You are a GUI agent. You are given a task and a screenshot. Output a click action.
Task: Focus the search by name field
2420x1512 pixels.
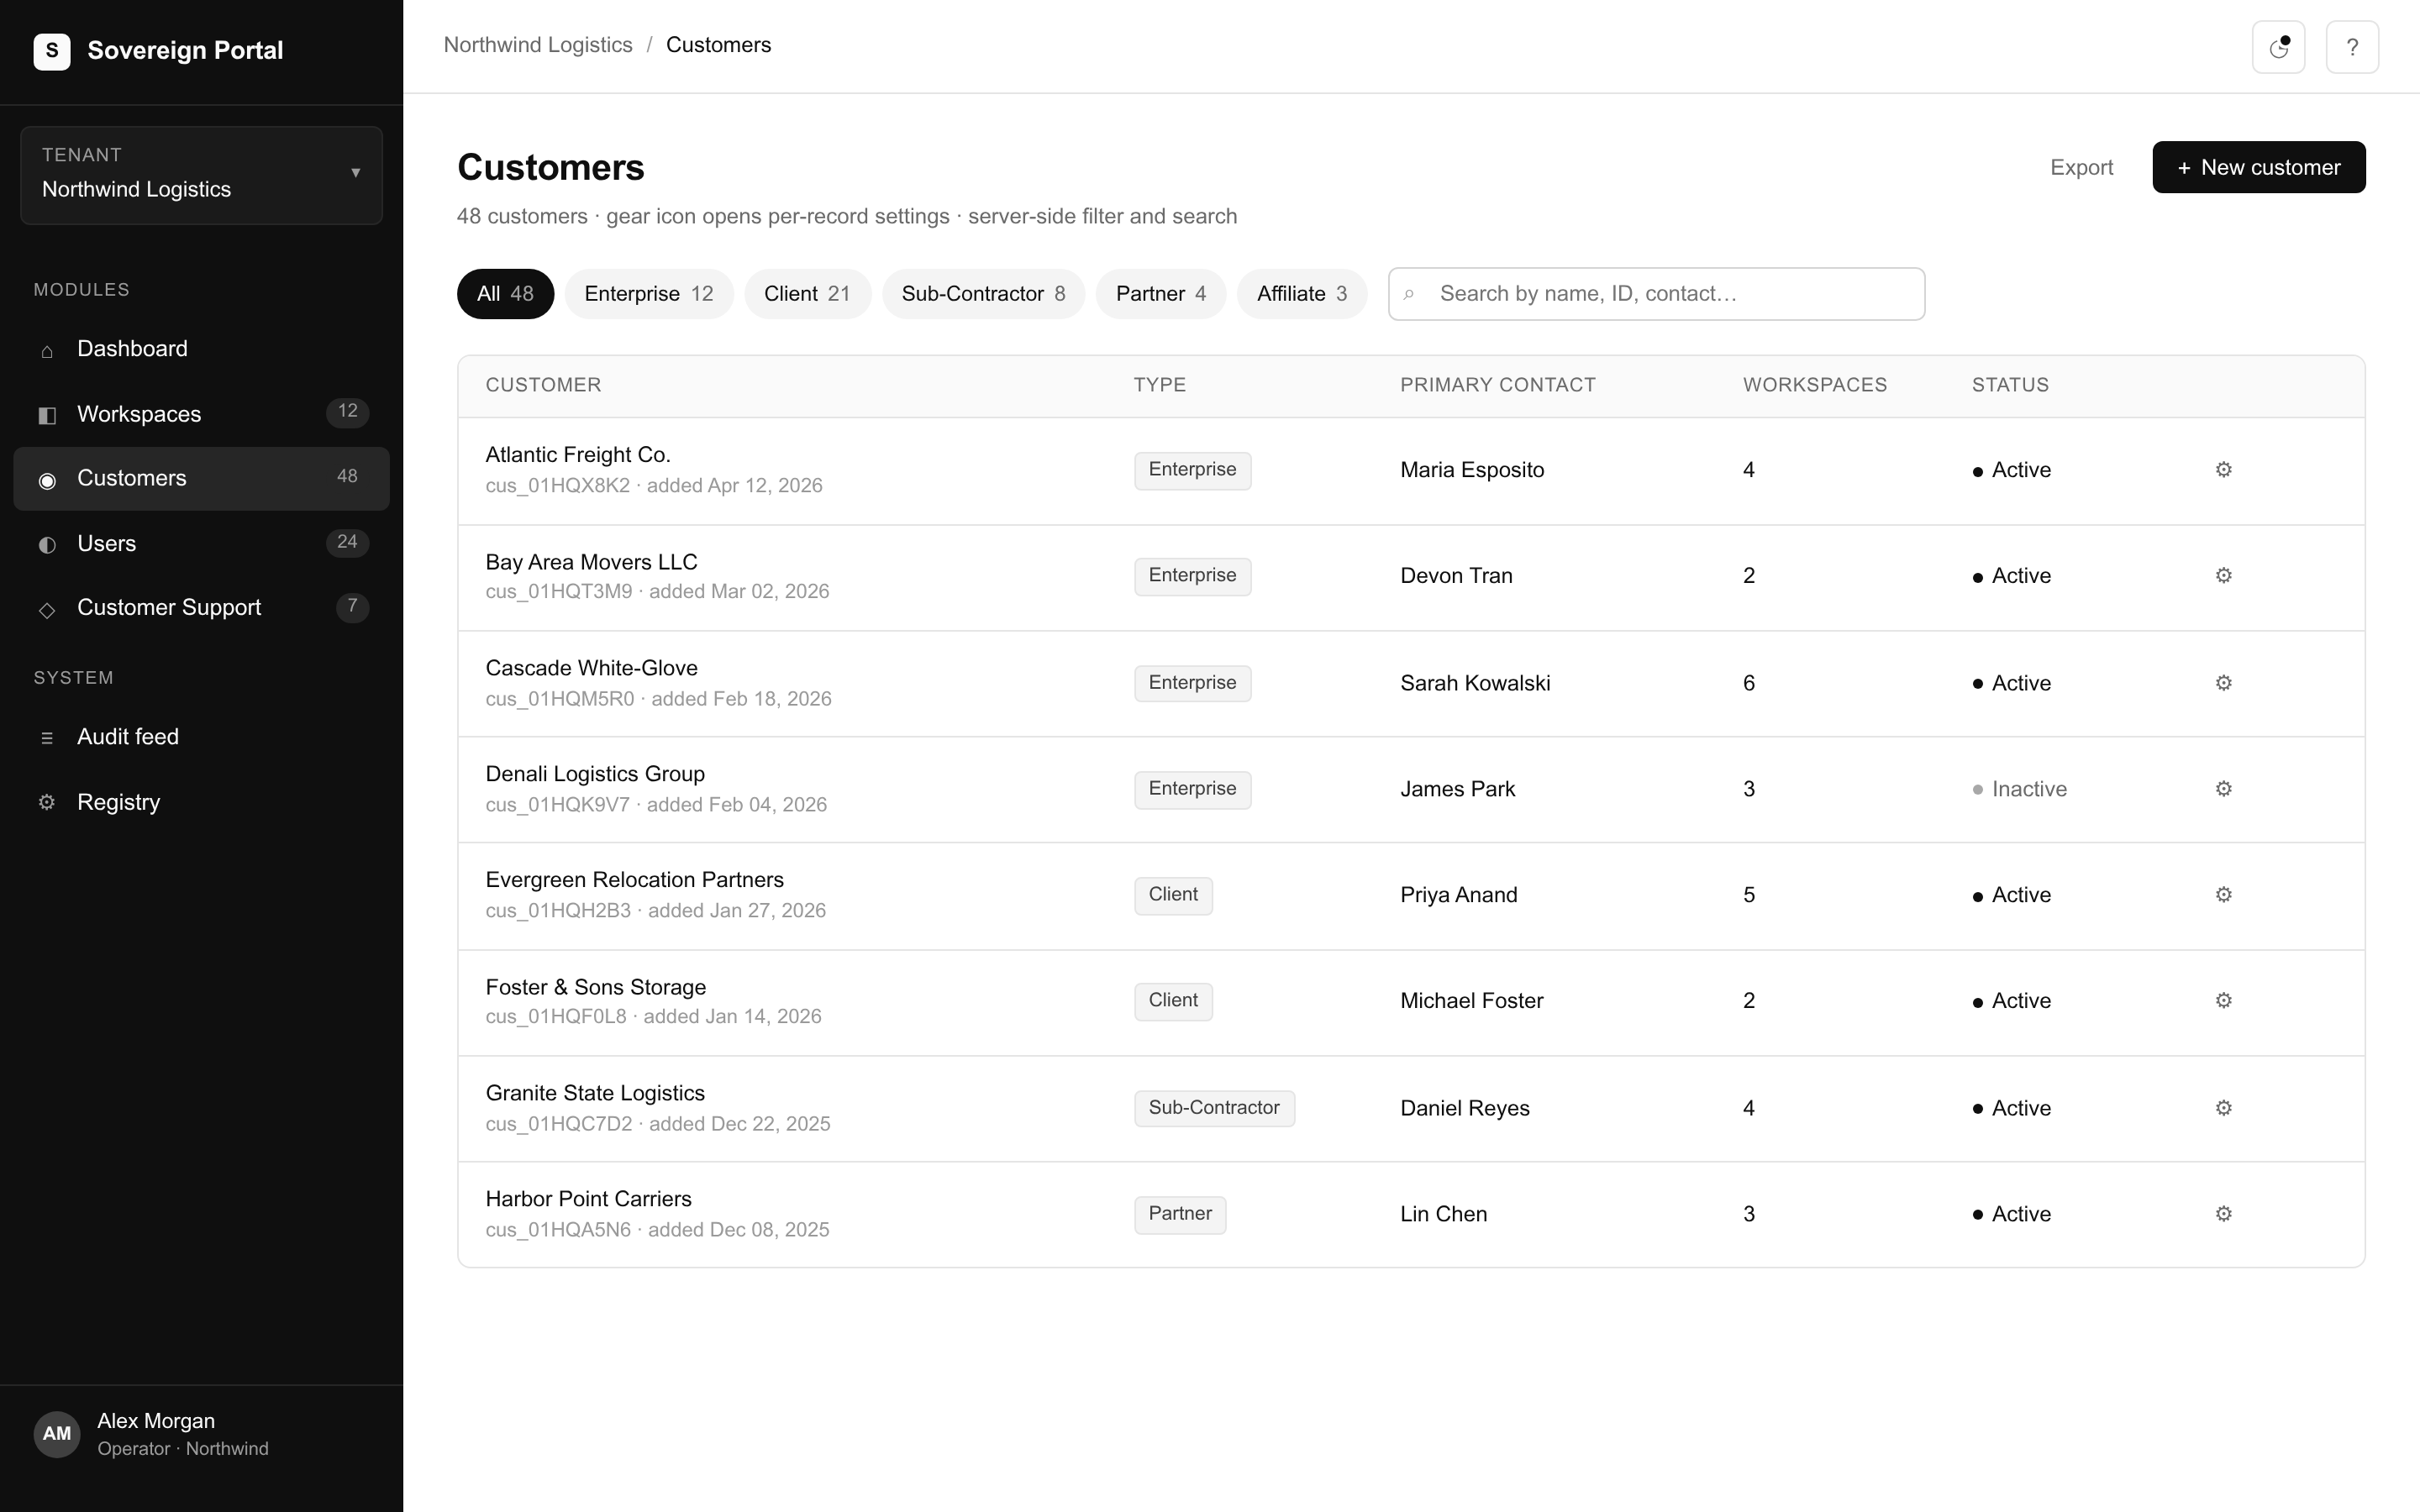pos(1656,294)
